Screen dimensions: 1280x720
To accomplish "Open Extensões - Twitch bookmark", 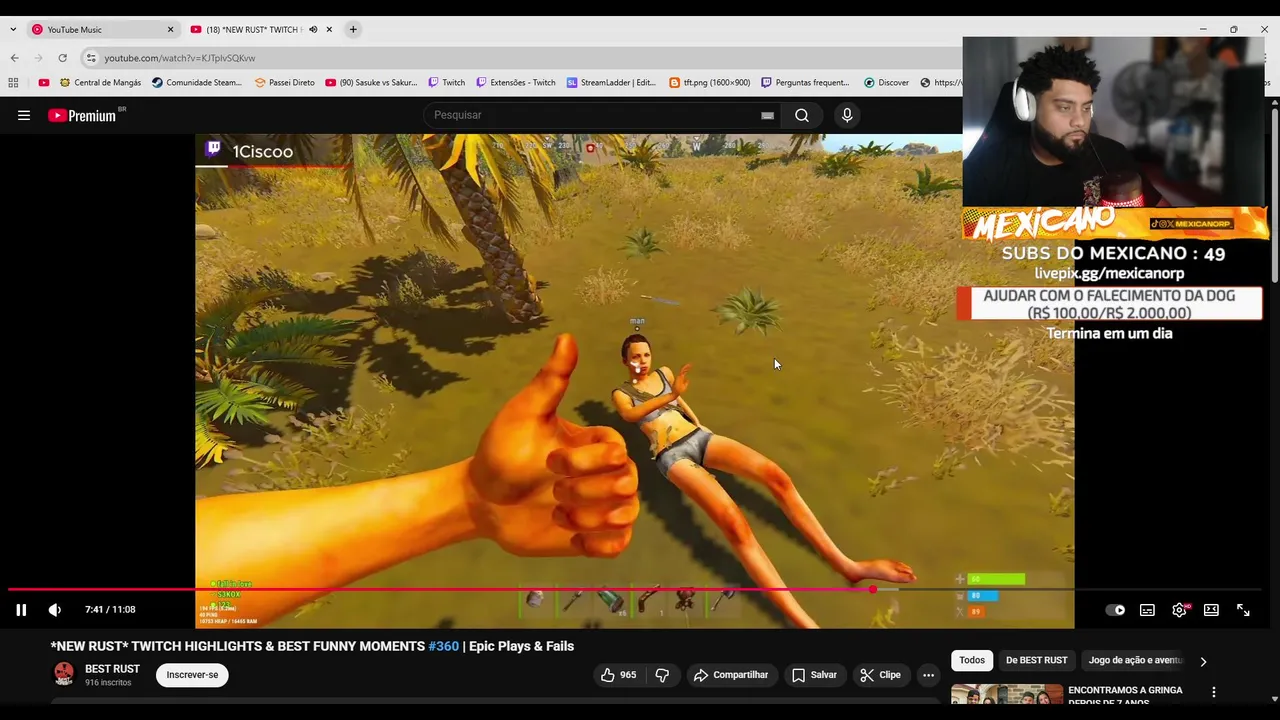I will click(516, 83).
